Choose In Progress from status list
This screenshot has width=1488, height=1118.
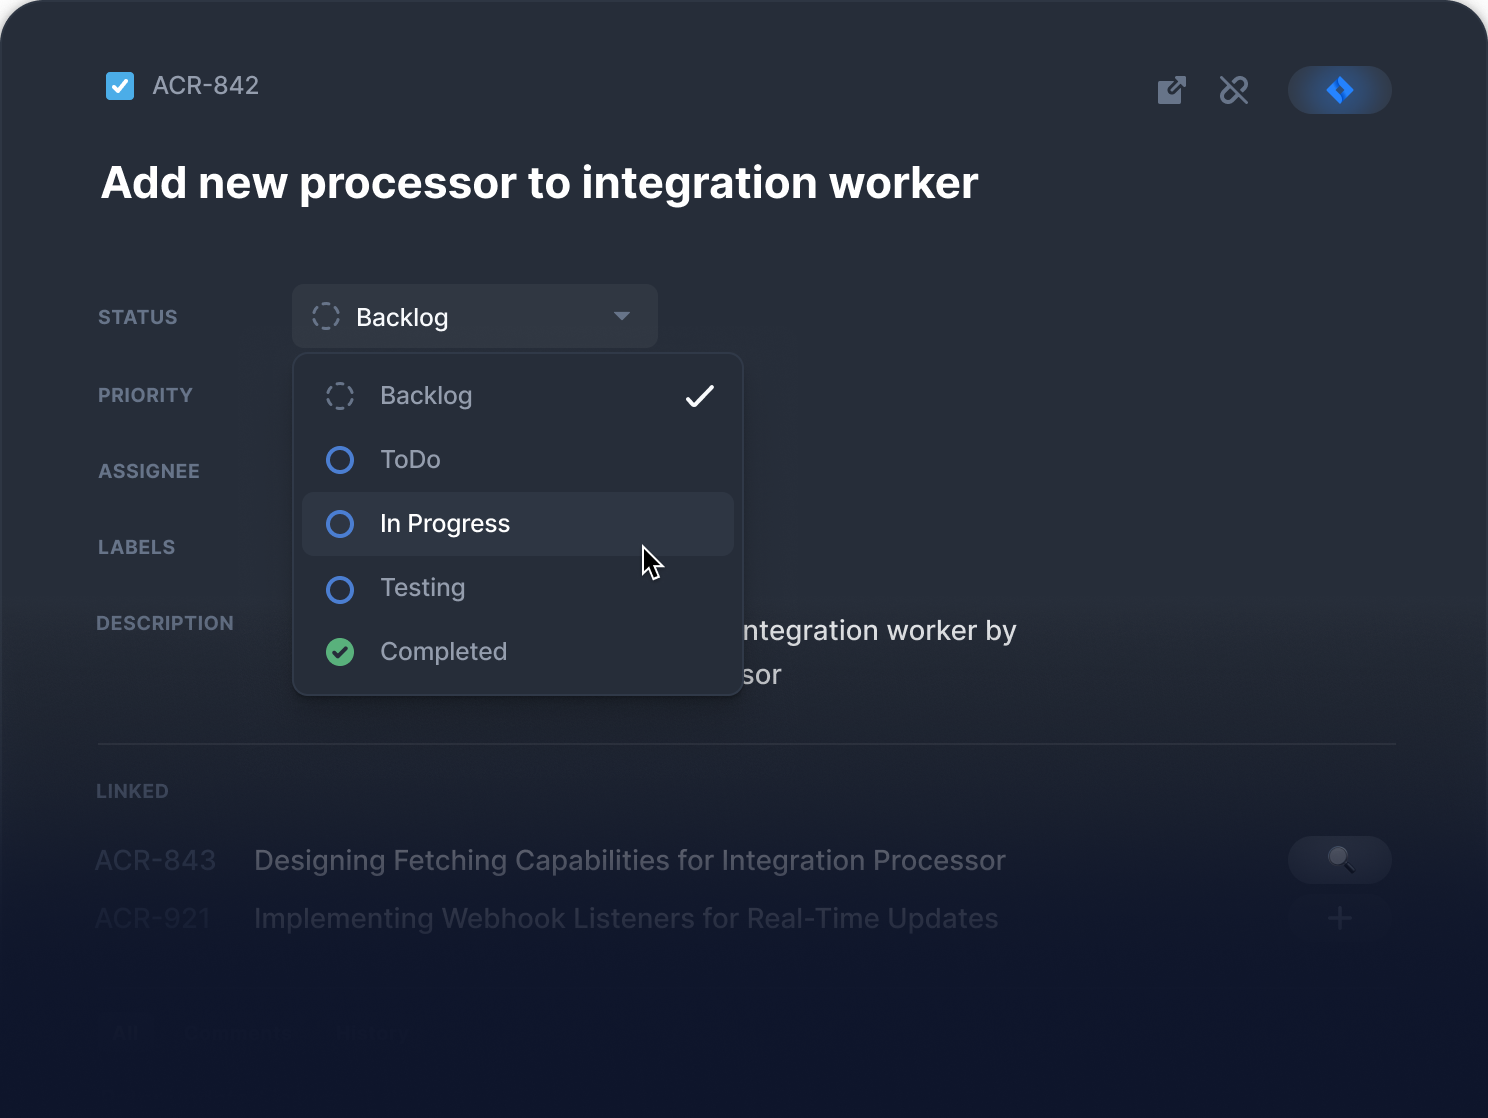coord(445,524)
